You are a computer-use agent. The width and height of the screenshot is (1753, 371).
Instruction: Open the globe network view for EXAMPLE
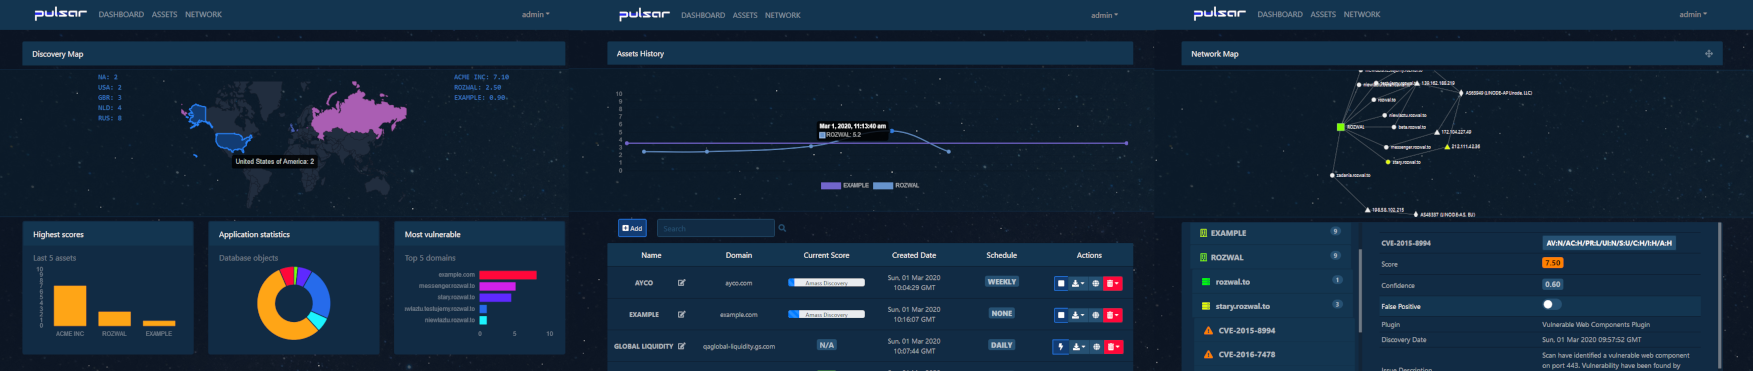coord(1096,315)
